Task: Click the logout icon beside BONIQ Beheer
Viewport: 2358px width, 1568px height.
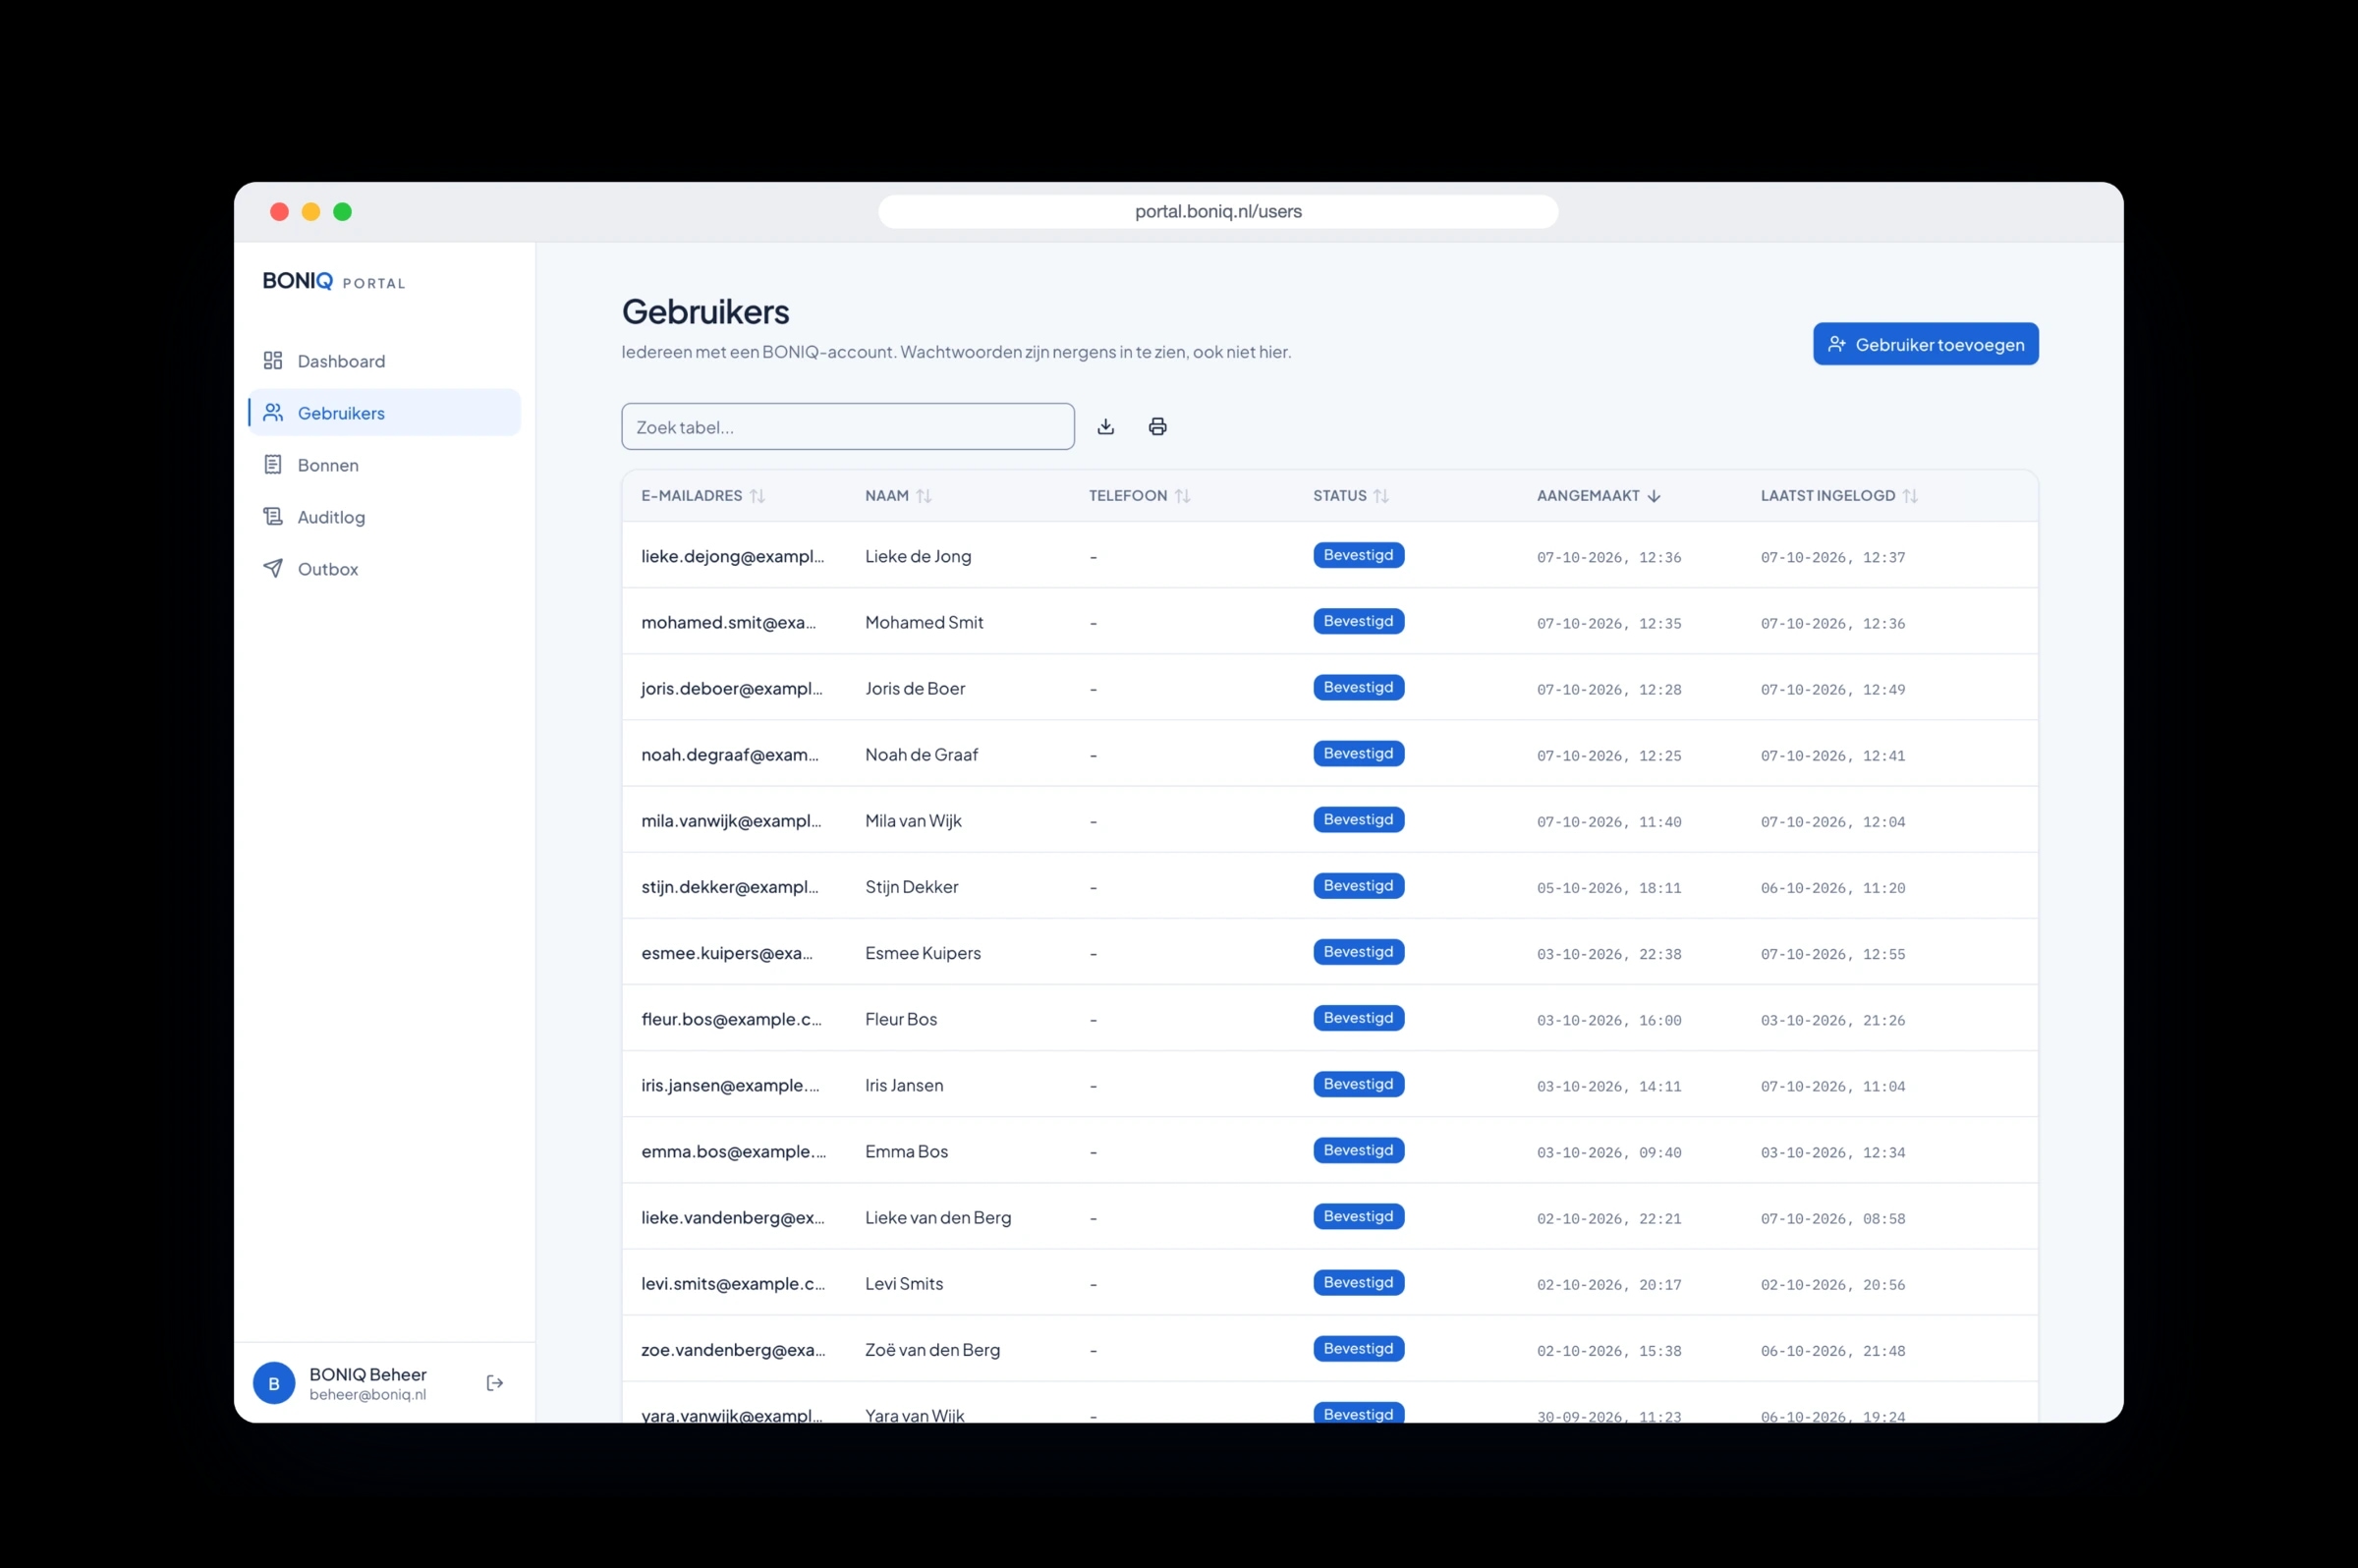Action: click(495, 1383)
